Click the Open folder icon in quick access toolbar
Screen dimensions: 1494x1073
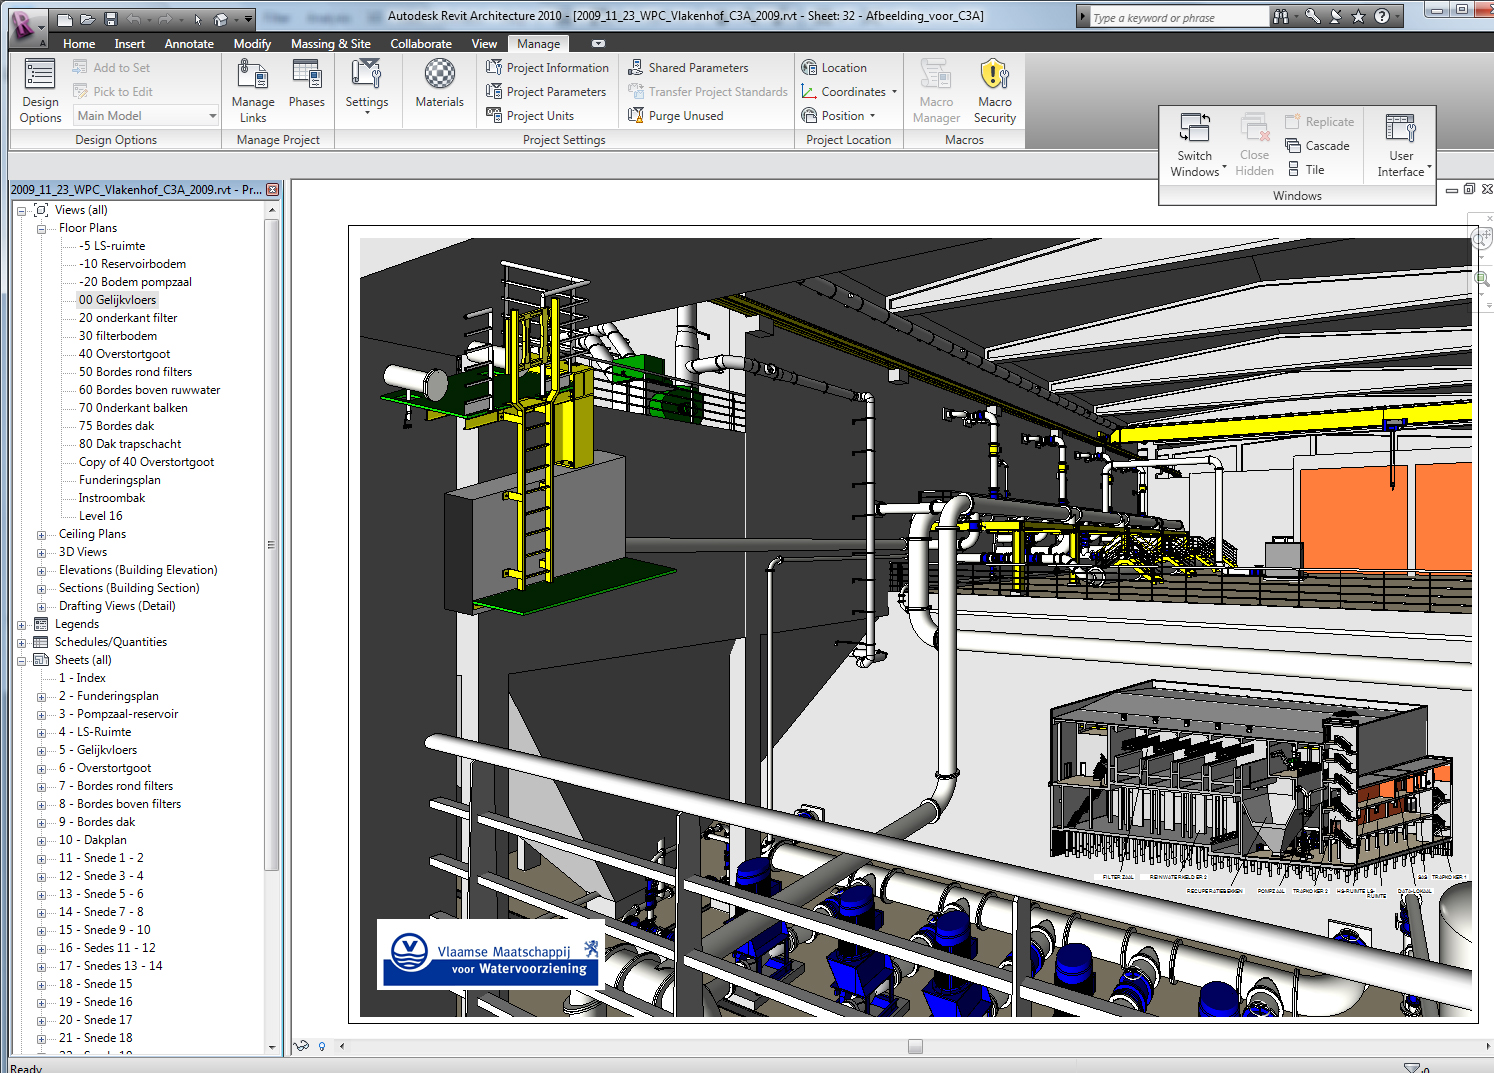click(88, 19)
